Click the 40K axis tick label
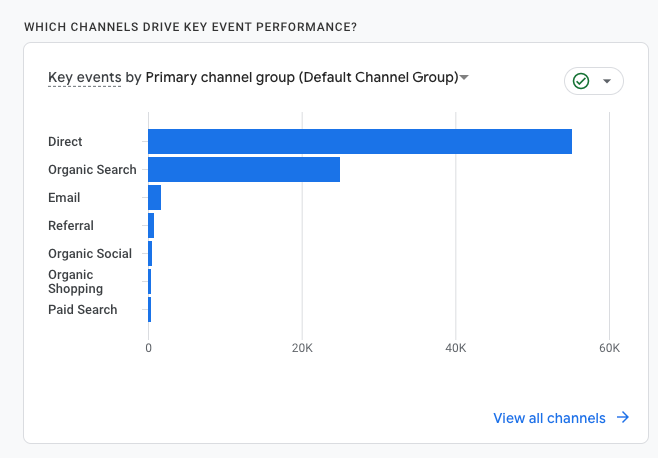658x458 pixels. pyautogui.click(x=456, y=349)
